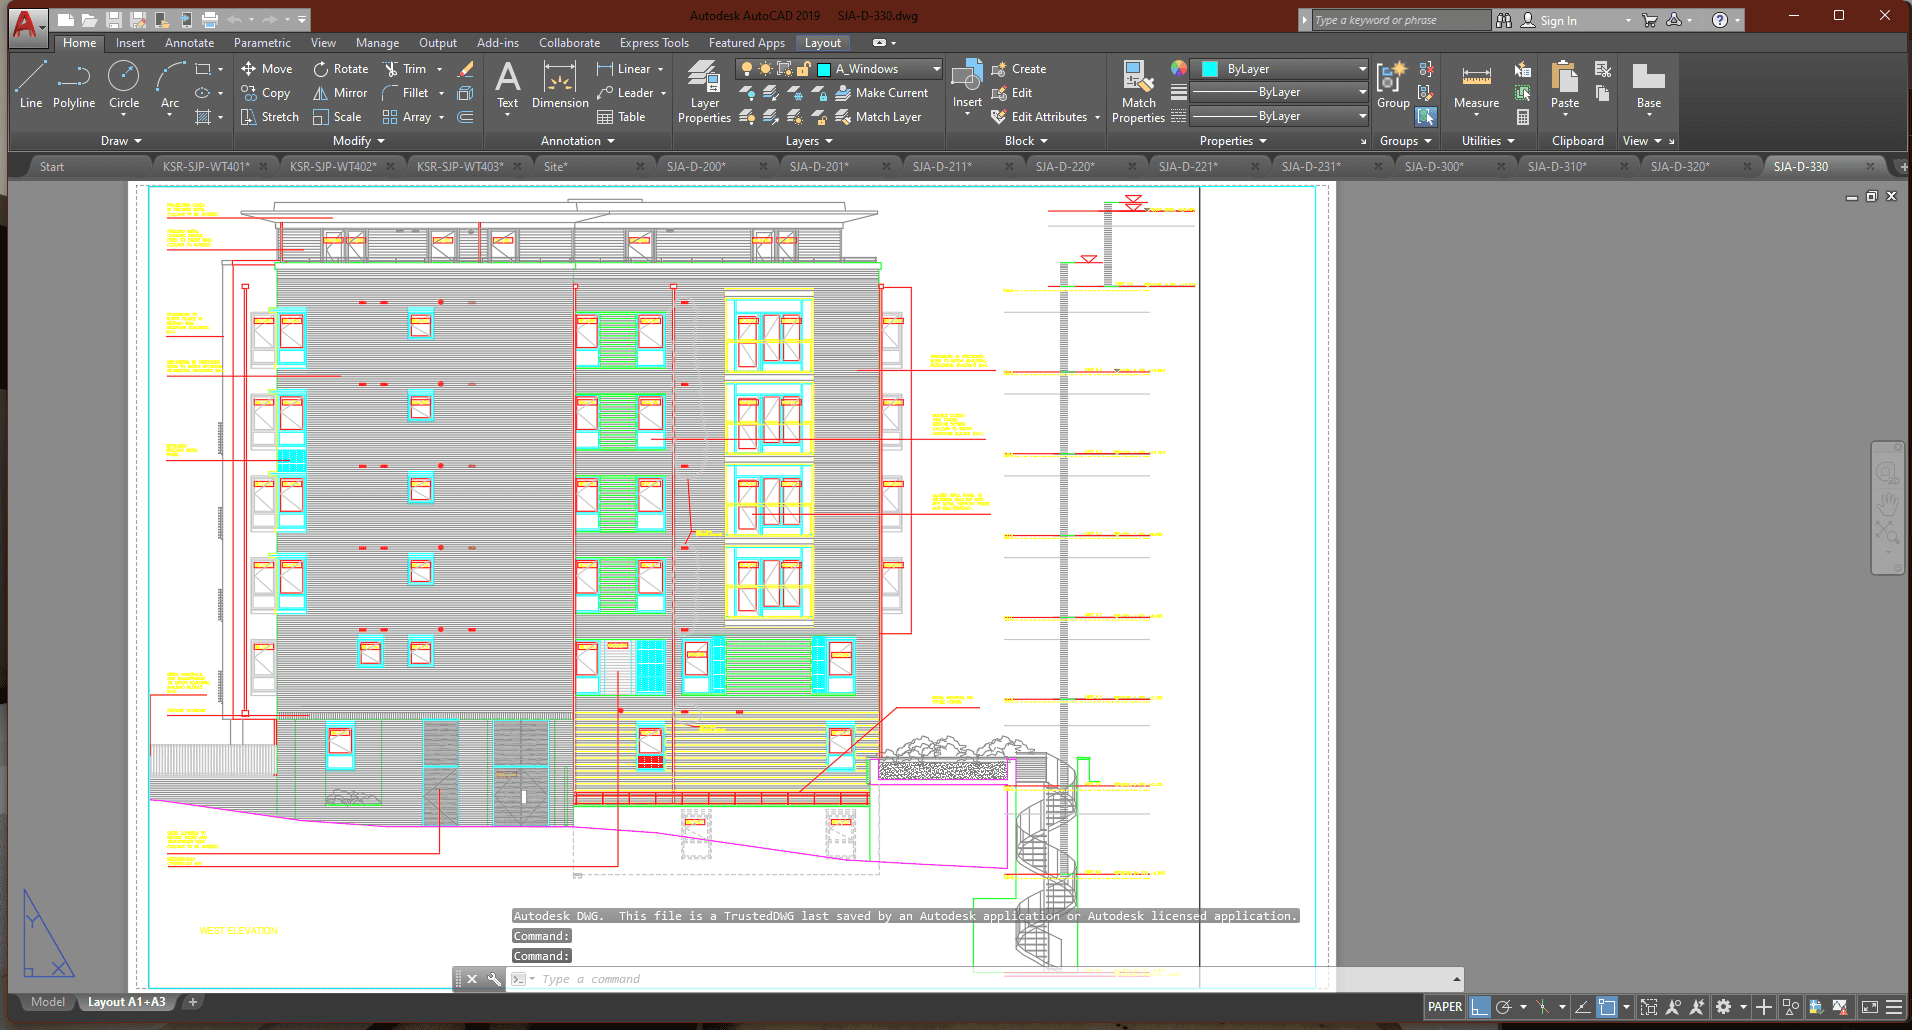Toggle group selection on/off button

1426,117
